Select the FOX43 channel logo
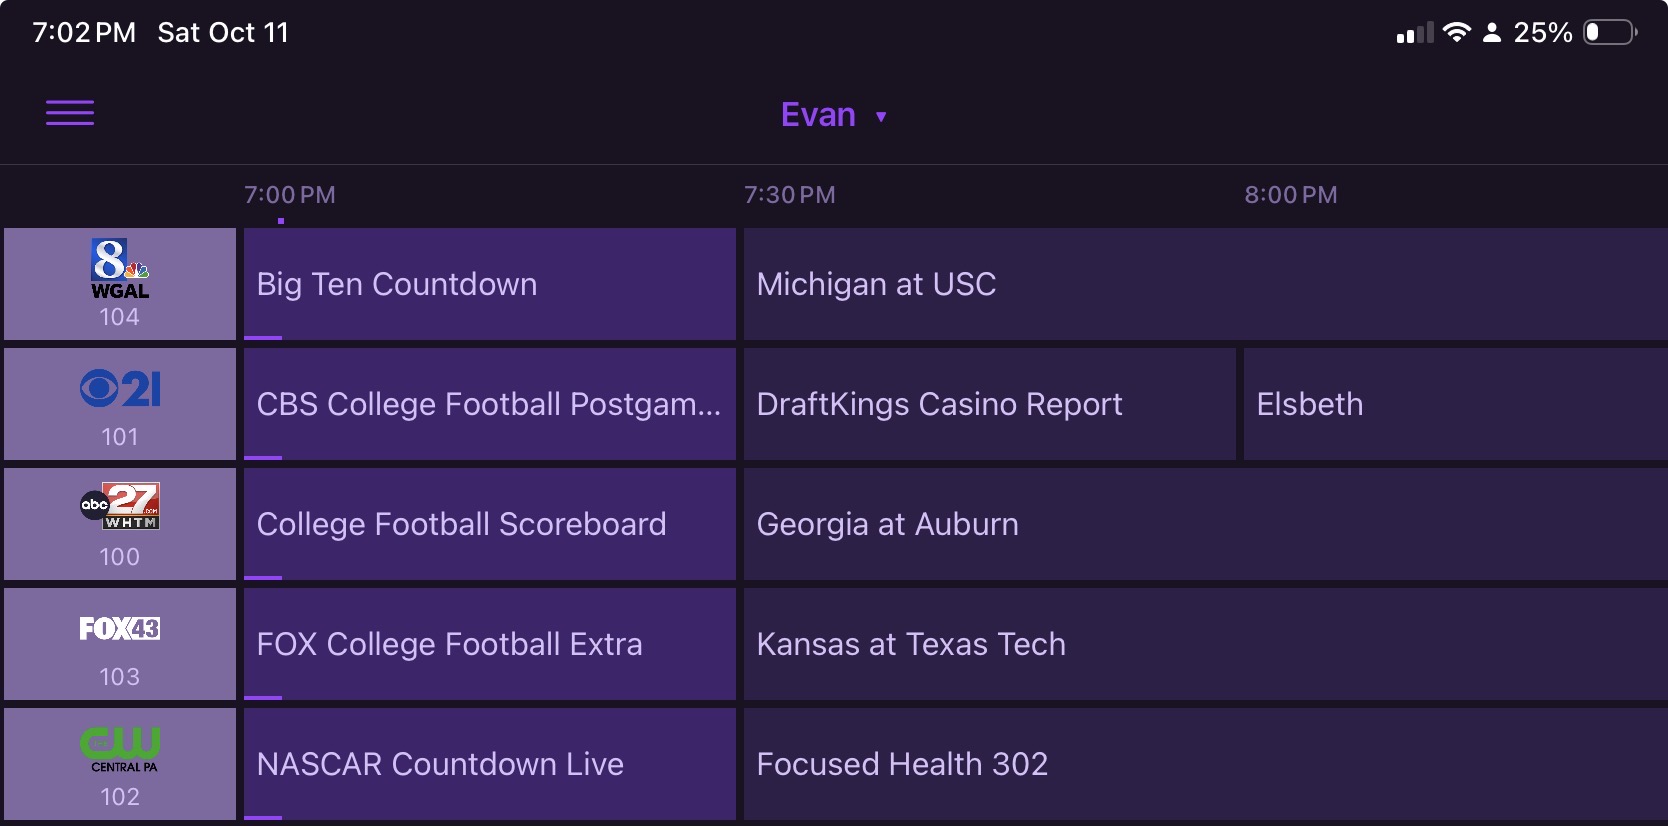This screenshot has width=1668, height=826. (120, 644)
